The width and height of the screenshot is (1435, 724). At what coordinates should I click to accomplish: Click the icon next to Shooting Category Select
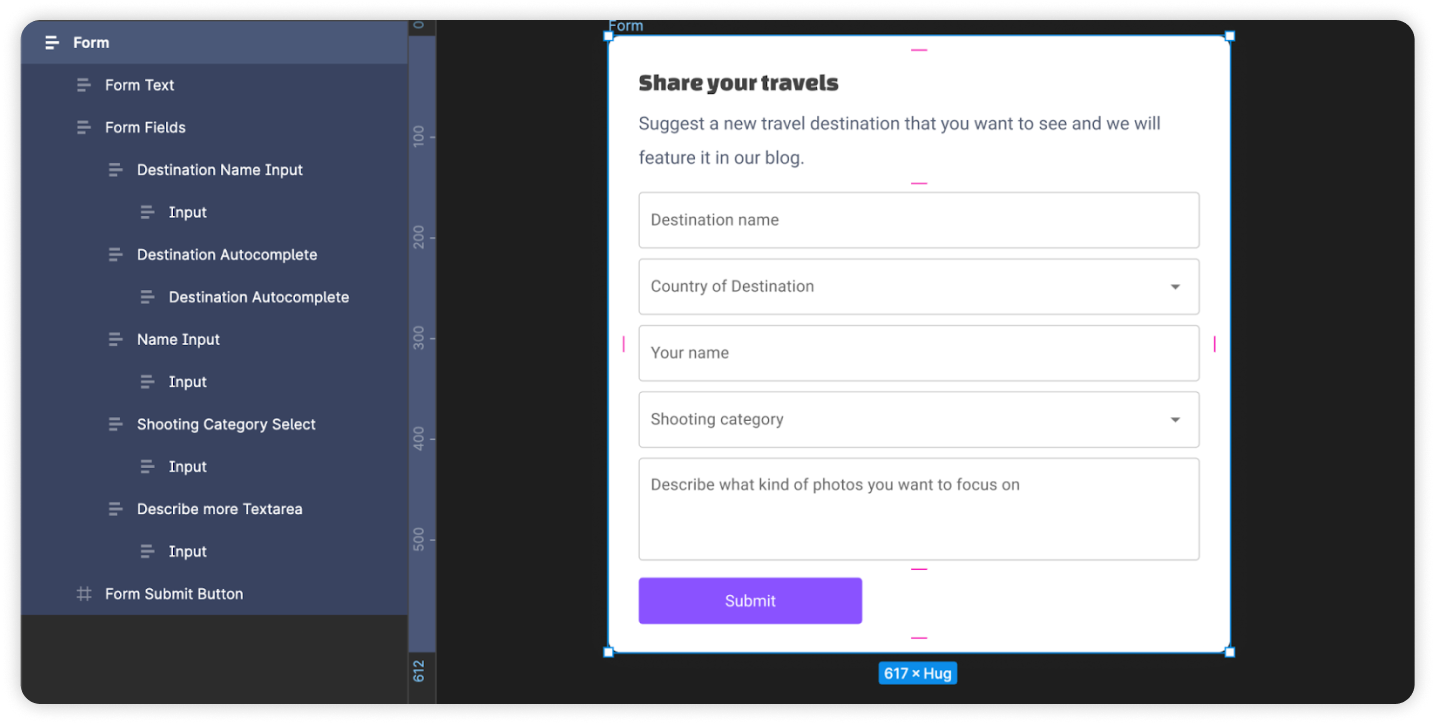(117, 424)
